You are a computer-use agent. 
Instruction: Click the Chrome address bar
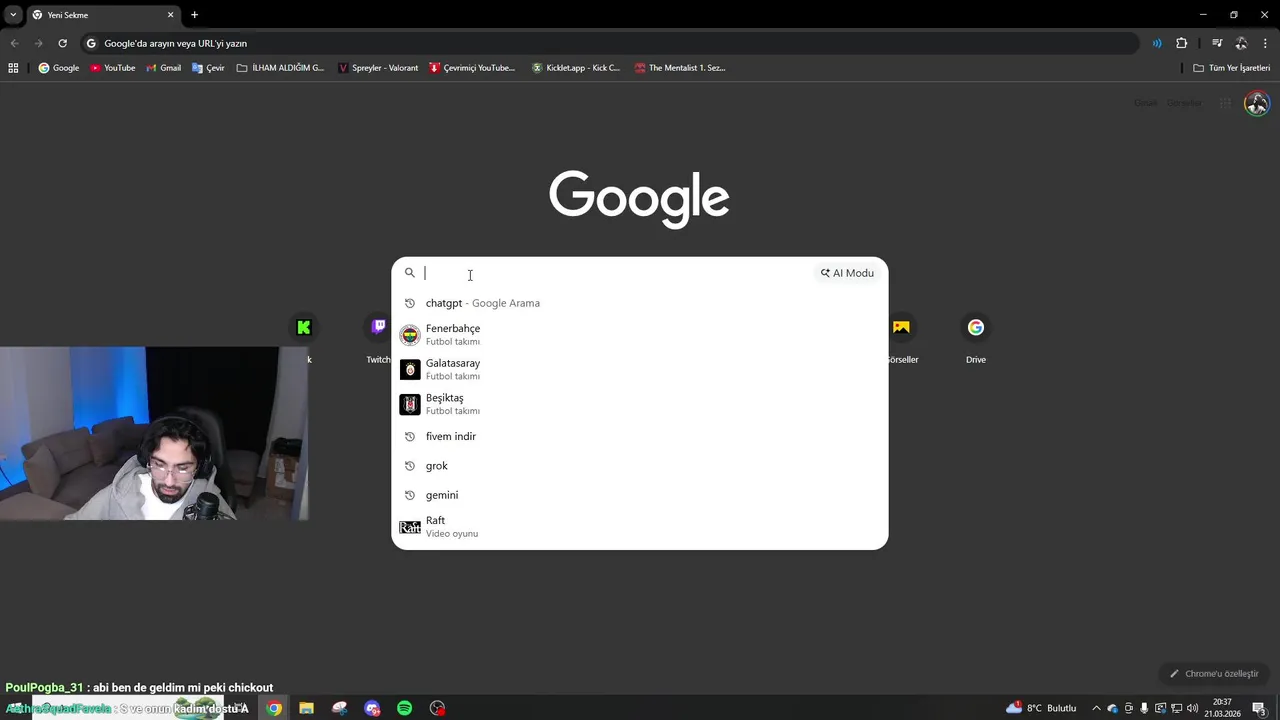coord(610,43)
